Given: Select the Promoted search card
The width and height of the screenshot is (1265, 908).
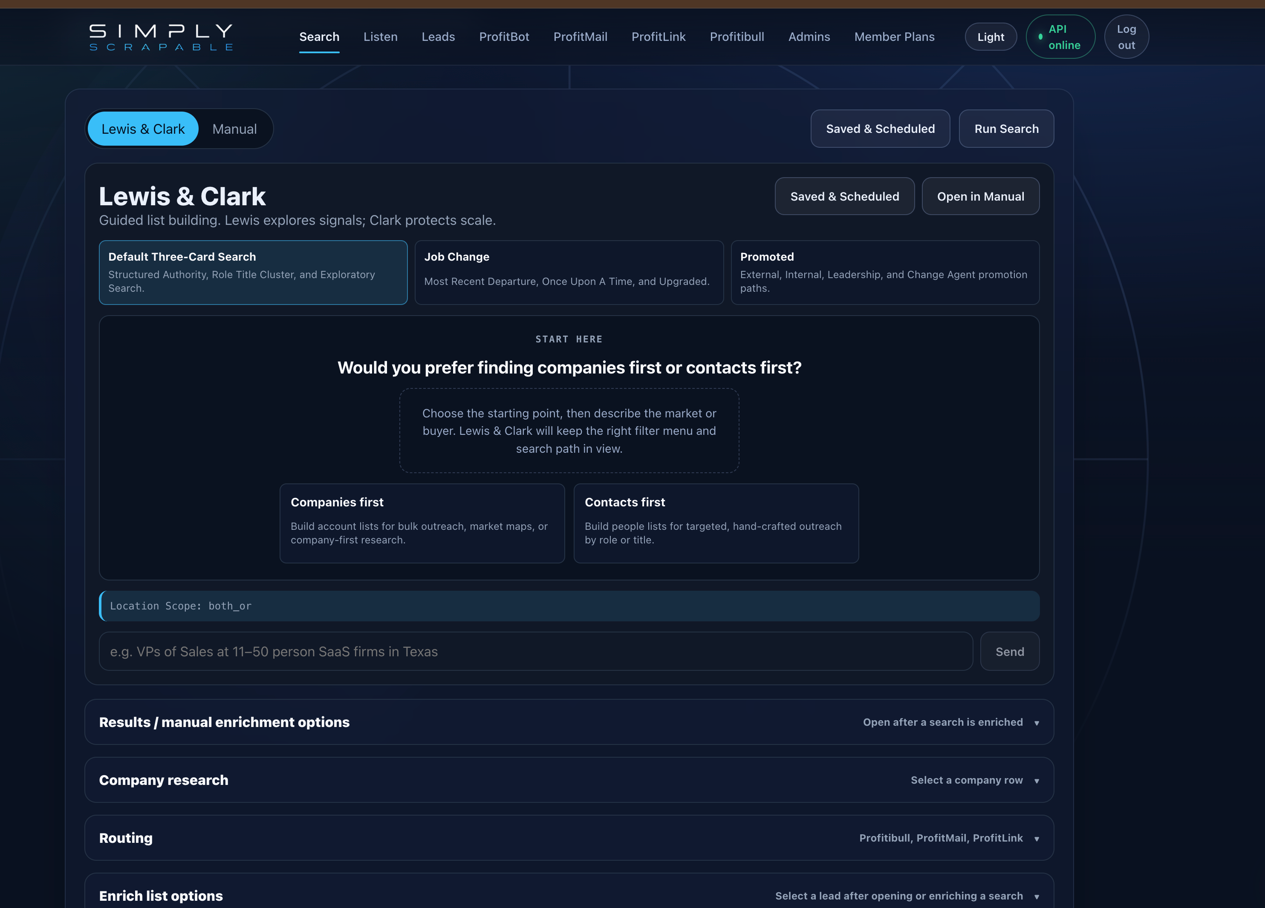Looking at the screenshot, I should pyautogui.click(x=885, y=272).
